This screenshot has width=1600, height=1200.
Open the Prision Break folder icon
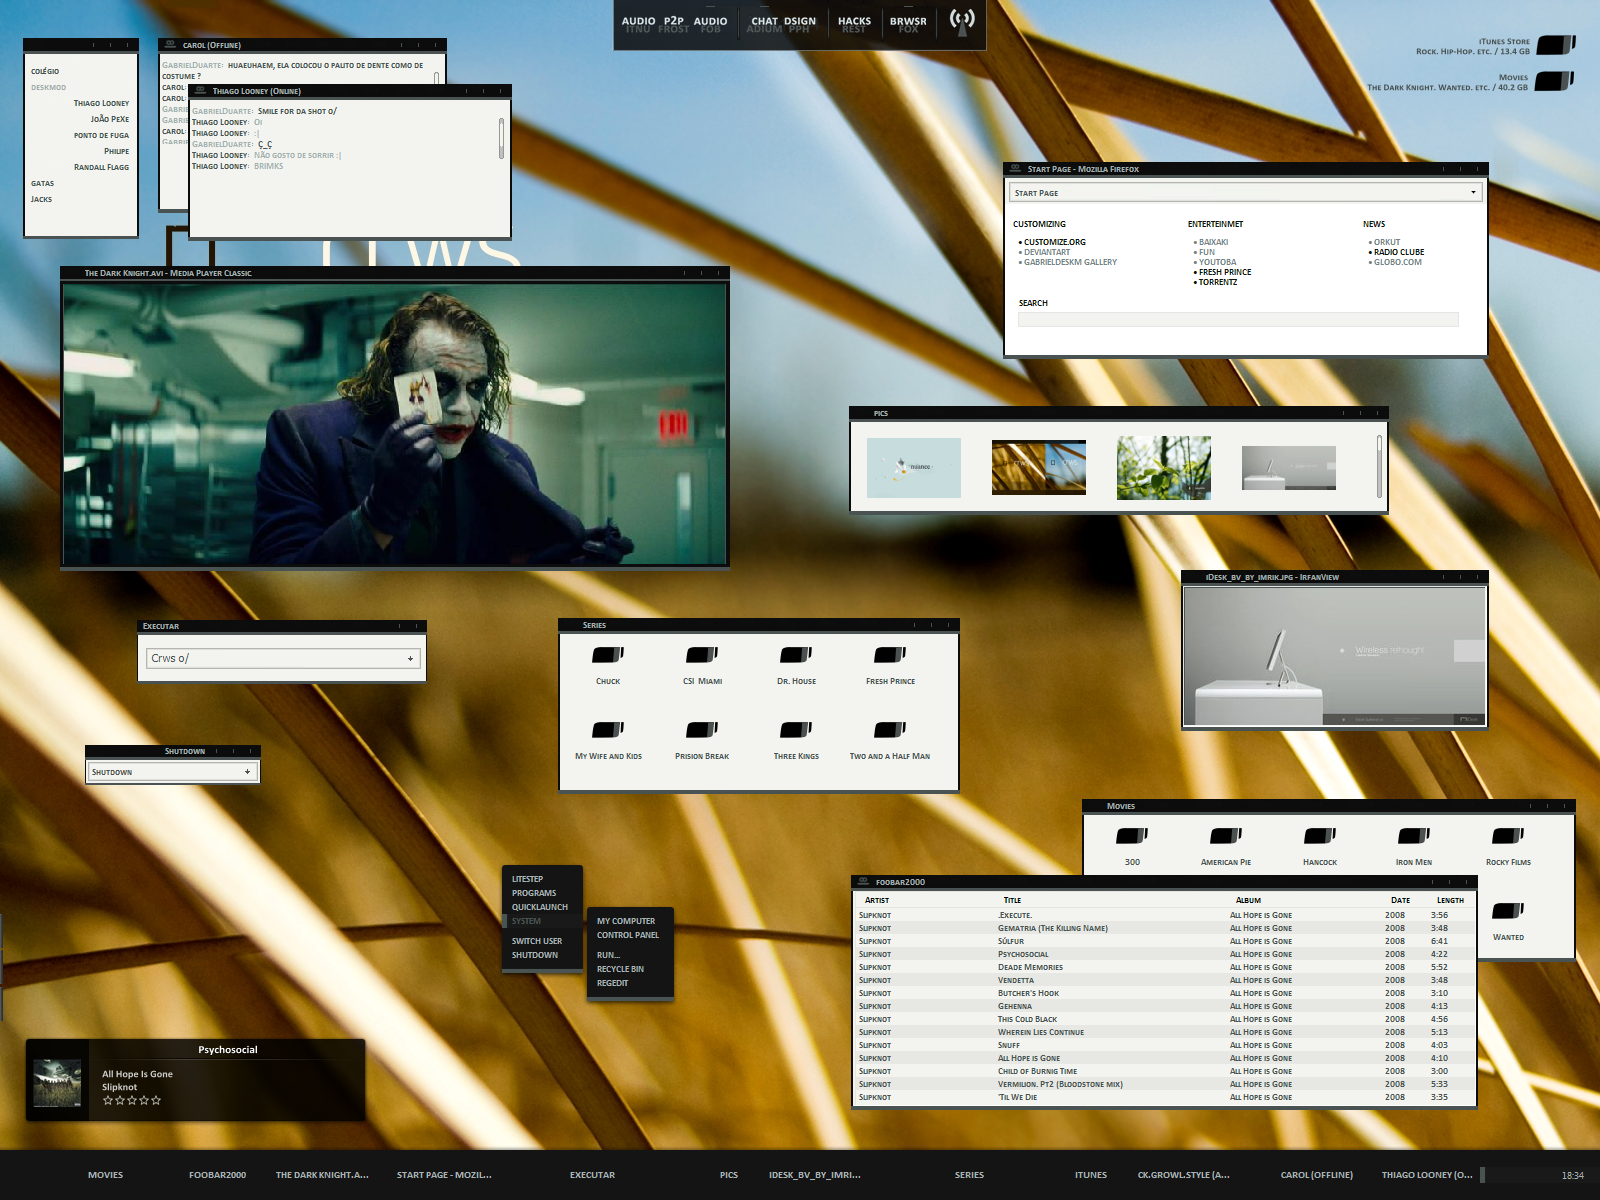pos(702,730)
